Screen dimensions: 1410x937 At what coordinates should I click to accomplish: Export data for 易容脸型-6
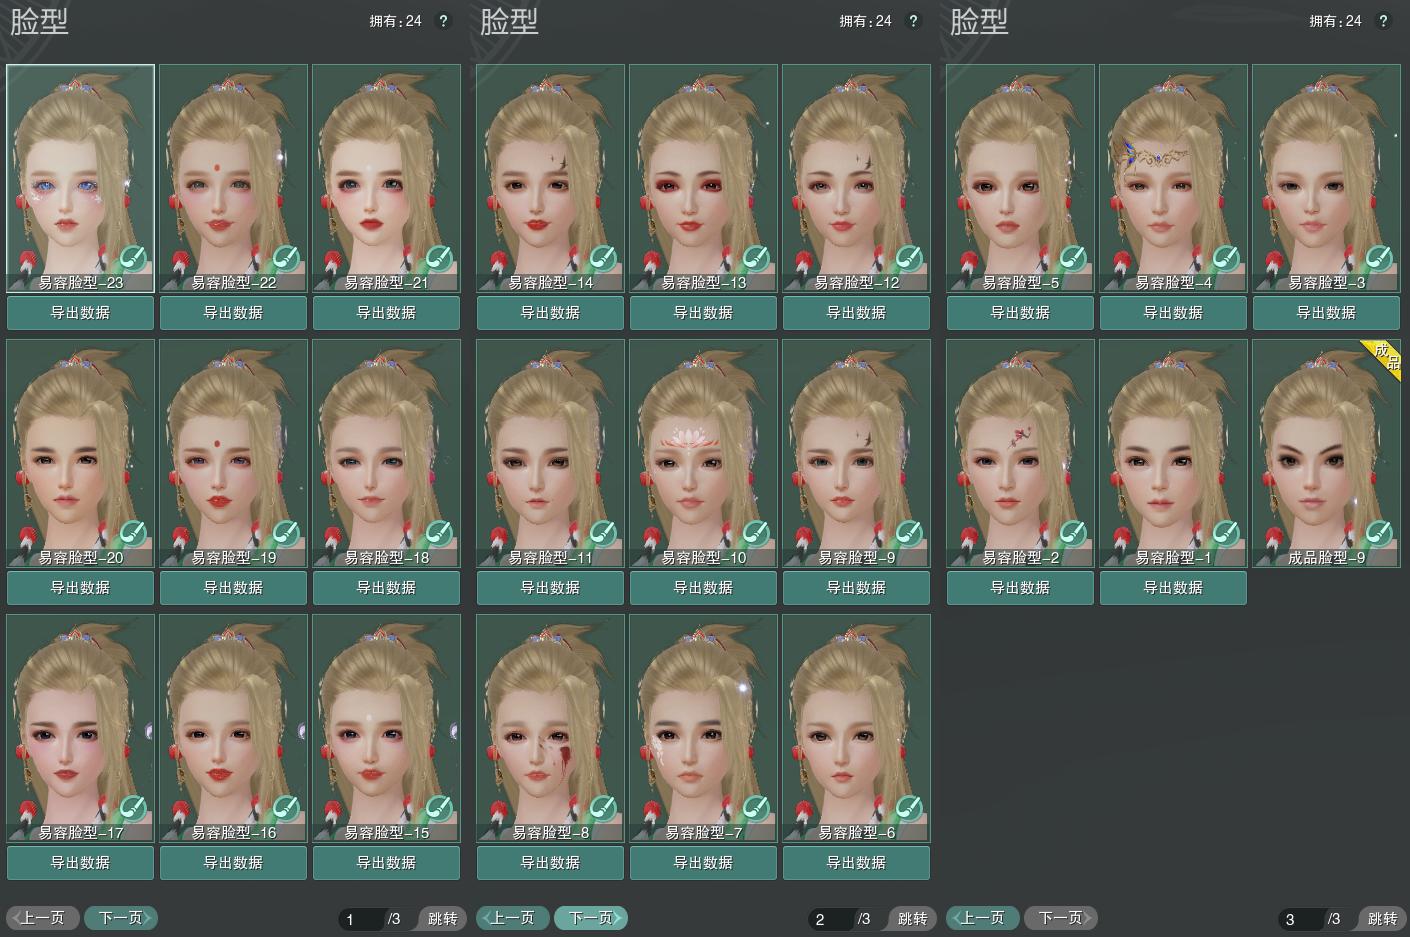click(856, 863)
